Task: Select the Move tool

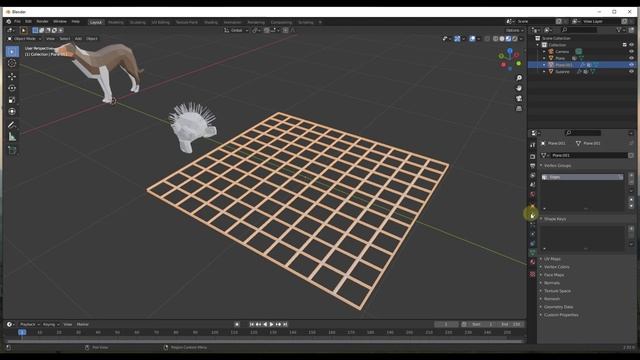Action: click(x=12, y=76)
